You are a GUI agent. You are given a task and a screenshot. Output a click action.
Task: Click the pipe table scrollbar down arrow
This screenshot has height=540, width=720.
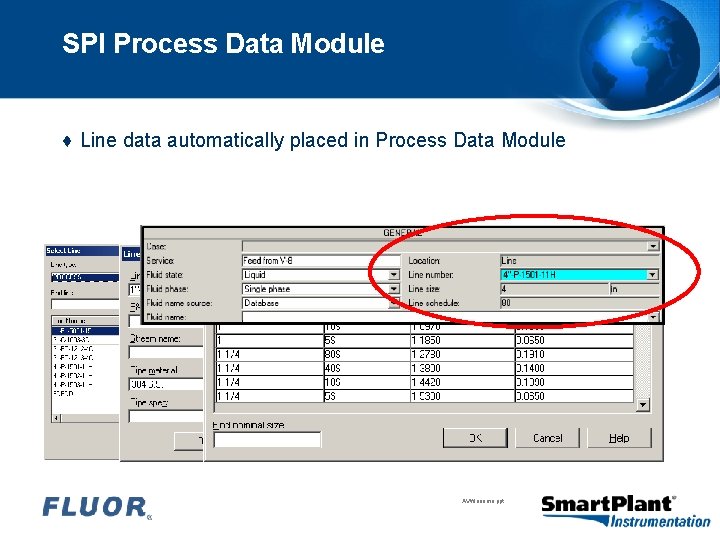coord(642,405)
